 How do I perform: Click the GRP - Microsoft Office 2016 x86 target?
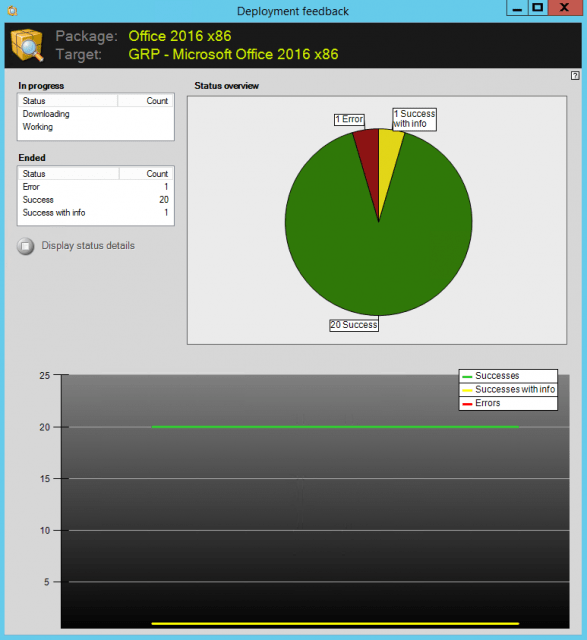[x=233, y=54]
